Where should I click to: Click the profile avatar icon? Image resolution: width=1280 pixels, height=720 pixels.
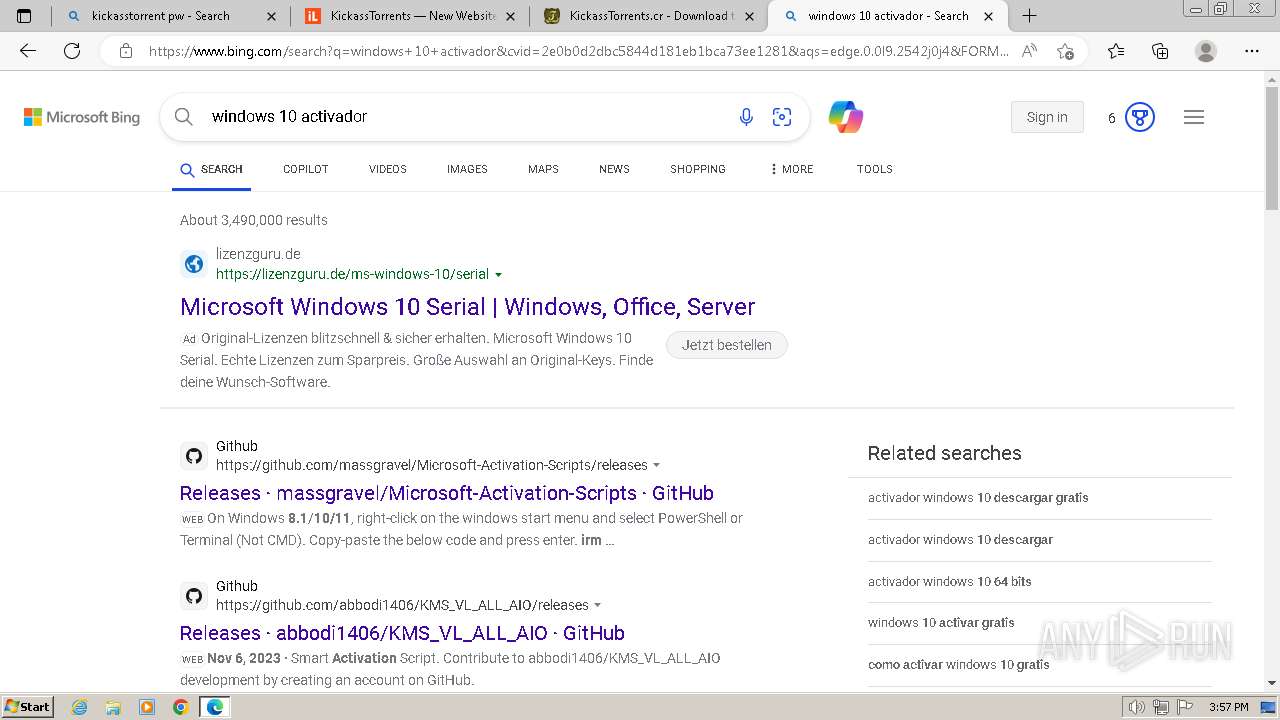click(x=1206, y=51)
